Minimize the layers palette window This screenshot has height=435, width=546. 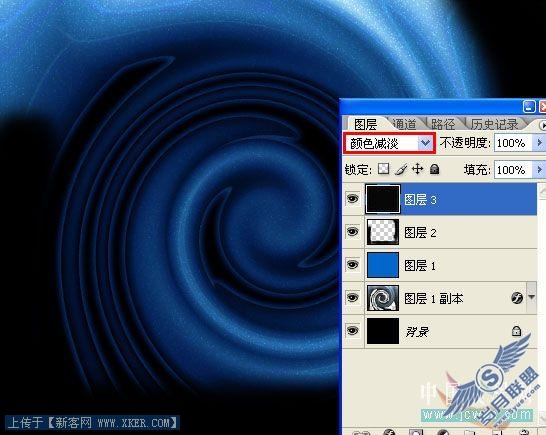click(x=529, y=107)
